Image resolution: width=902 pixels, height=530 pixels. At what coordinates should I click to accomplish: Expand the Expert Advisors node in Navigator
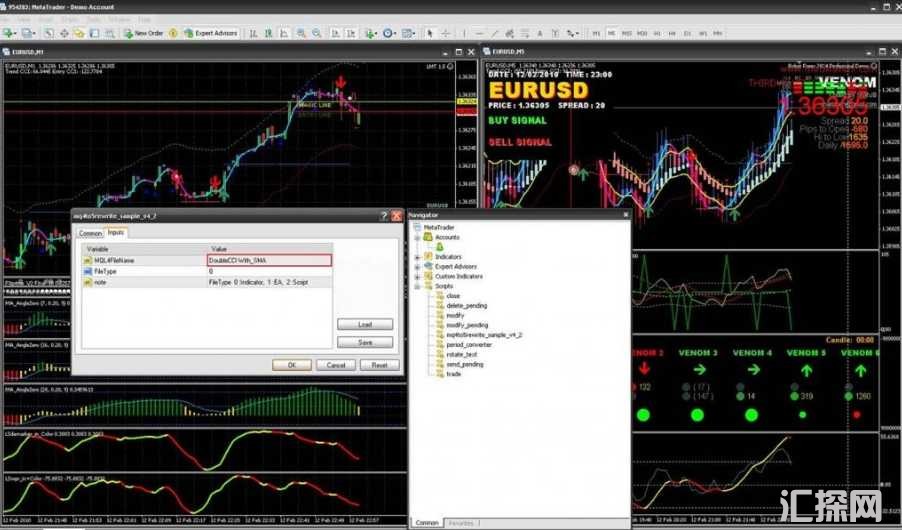pos(418,267)
